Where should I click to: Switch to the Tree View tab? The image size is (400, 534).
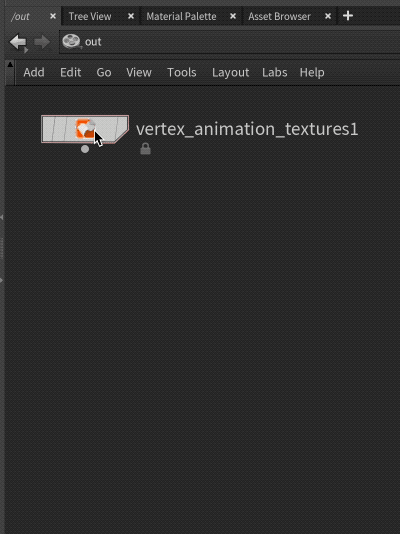[x=90, y=16]
